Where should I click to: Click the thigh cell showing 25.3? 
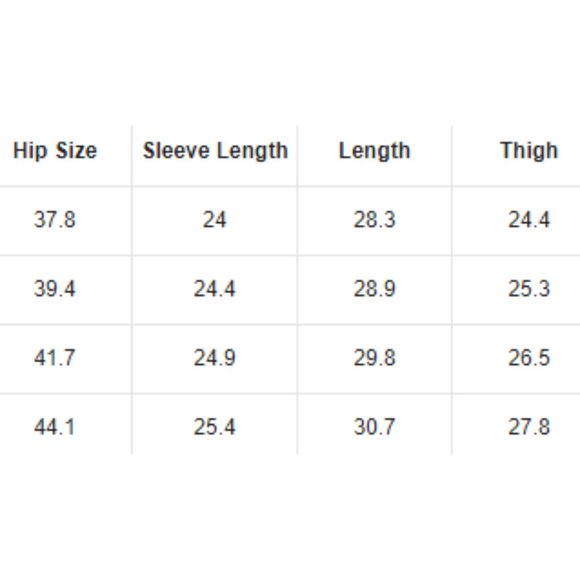point(529,289)
